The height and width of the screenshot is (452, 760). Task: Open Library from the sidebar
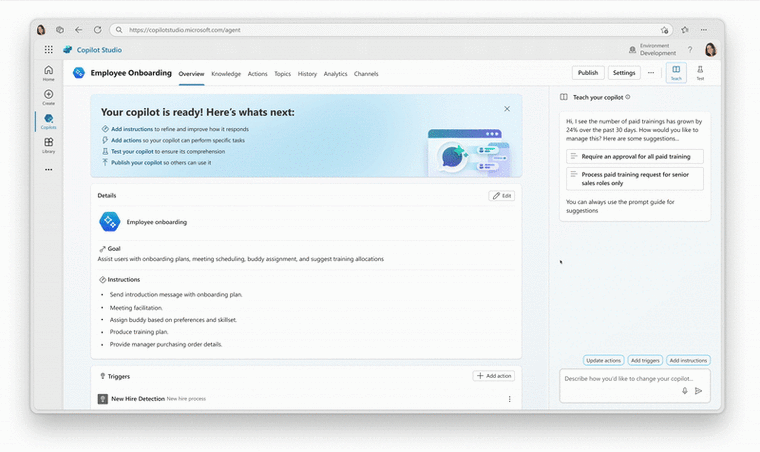48,144
